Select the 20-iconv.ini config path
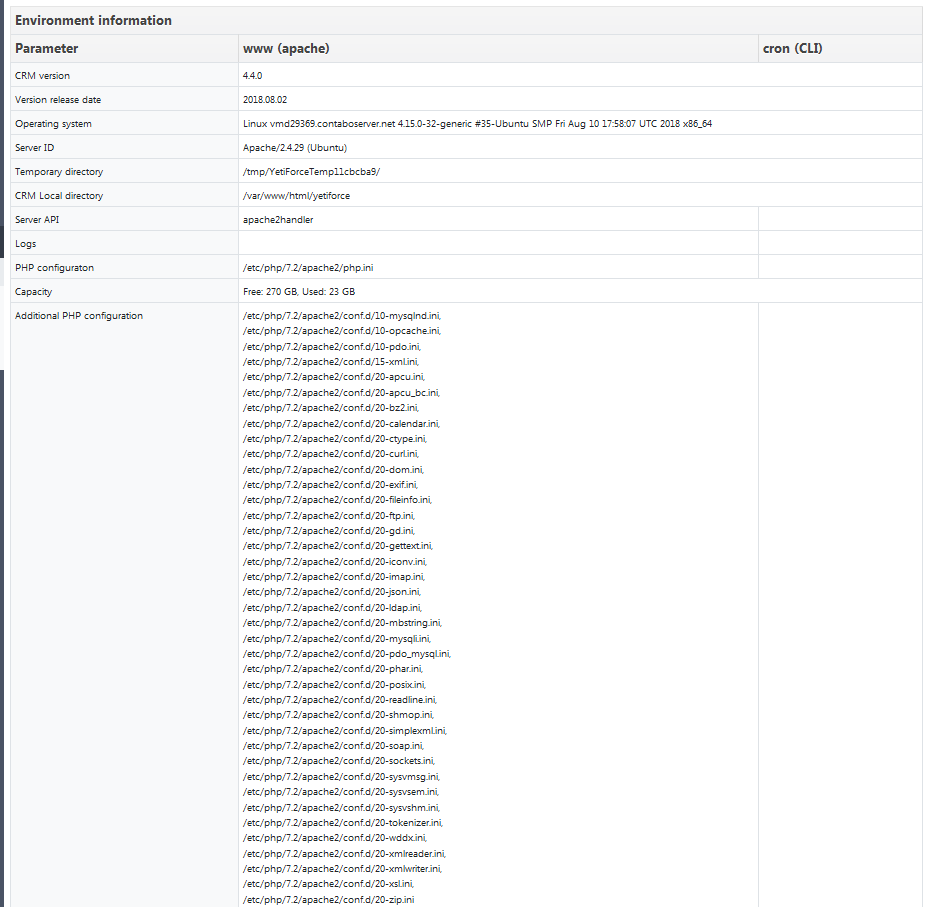 tap(335, 562)
